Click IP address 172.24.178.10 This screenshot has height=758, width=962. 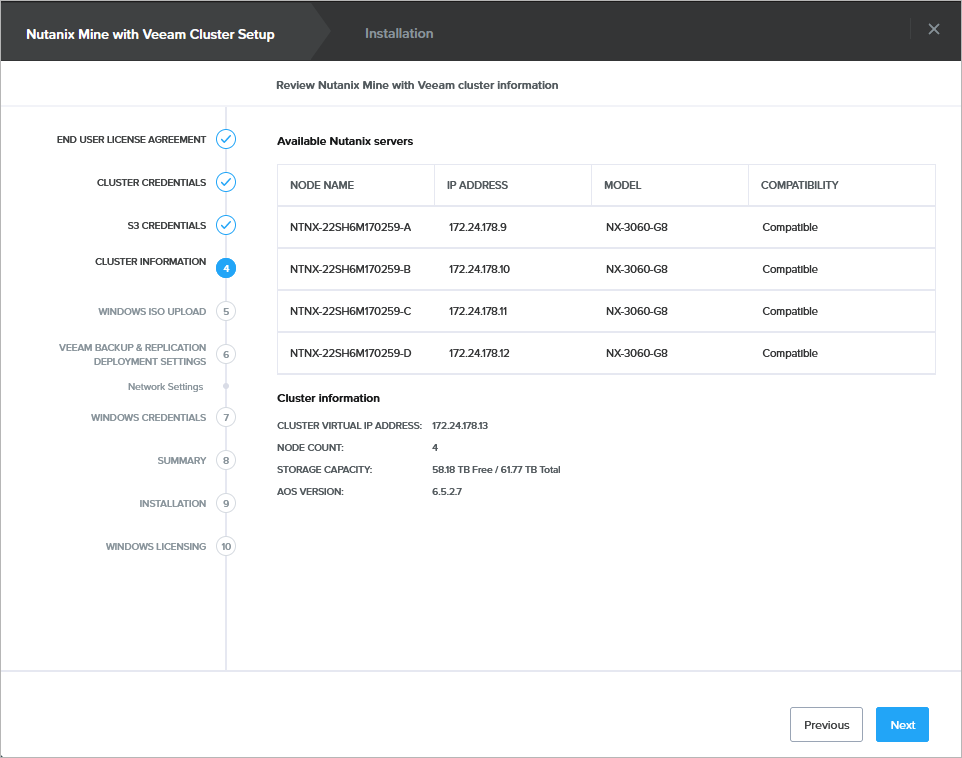coord(479,269)
